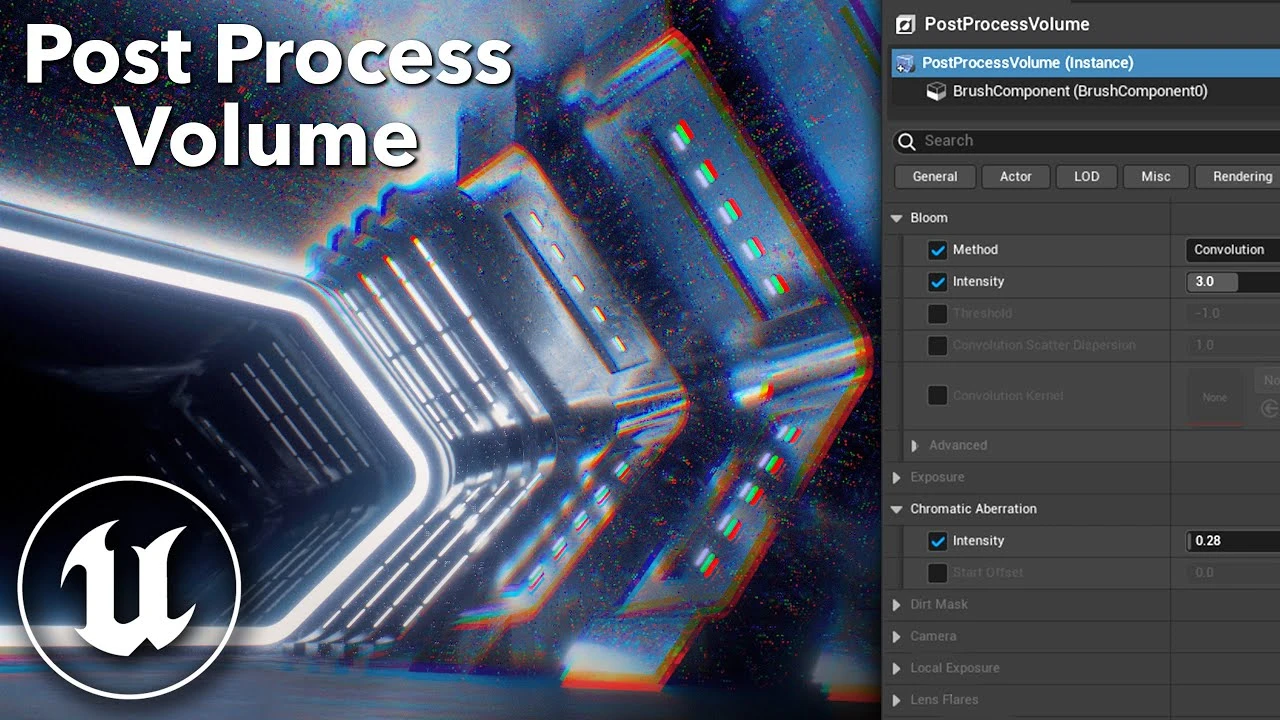Collapse the Chromatic Aberration section
This screenshot has height=720, width=1280.
click(x=897, y=509)
